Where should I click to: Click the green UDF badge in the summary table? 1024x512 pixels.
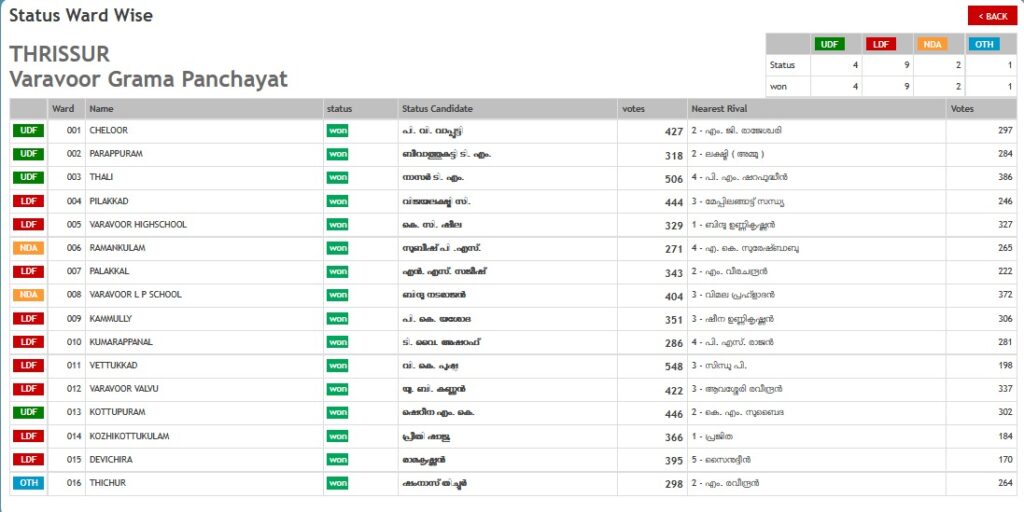829,44
